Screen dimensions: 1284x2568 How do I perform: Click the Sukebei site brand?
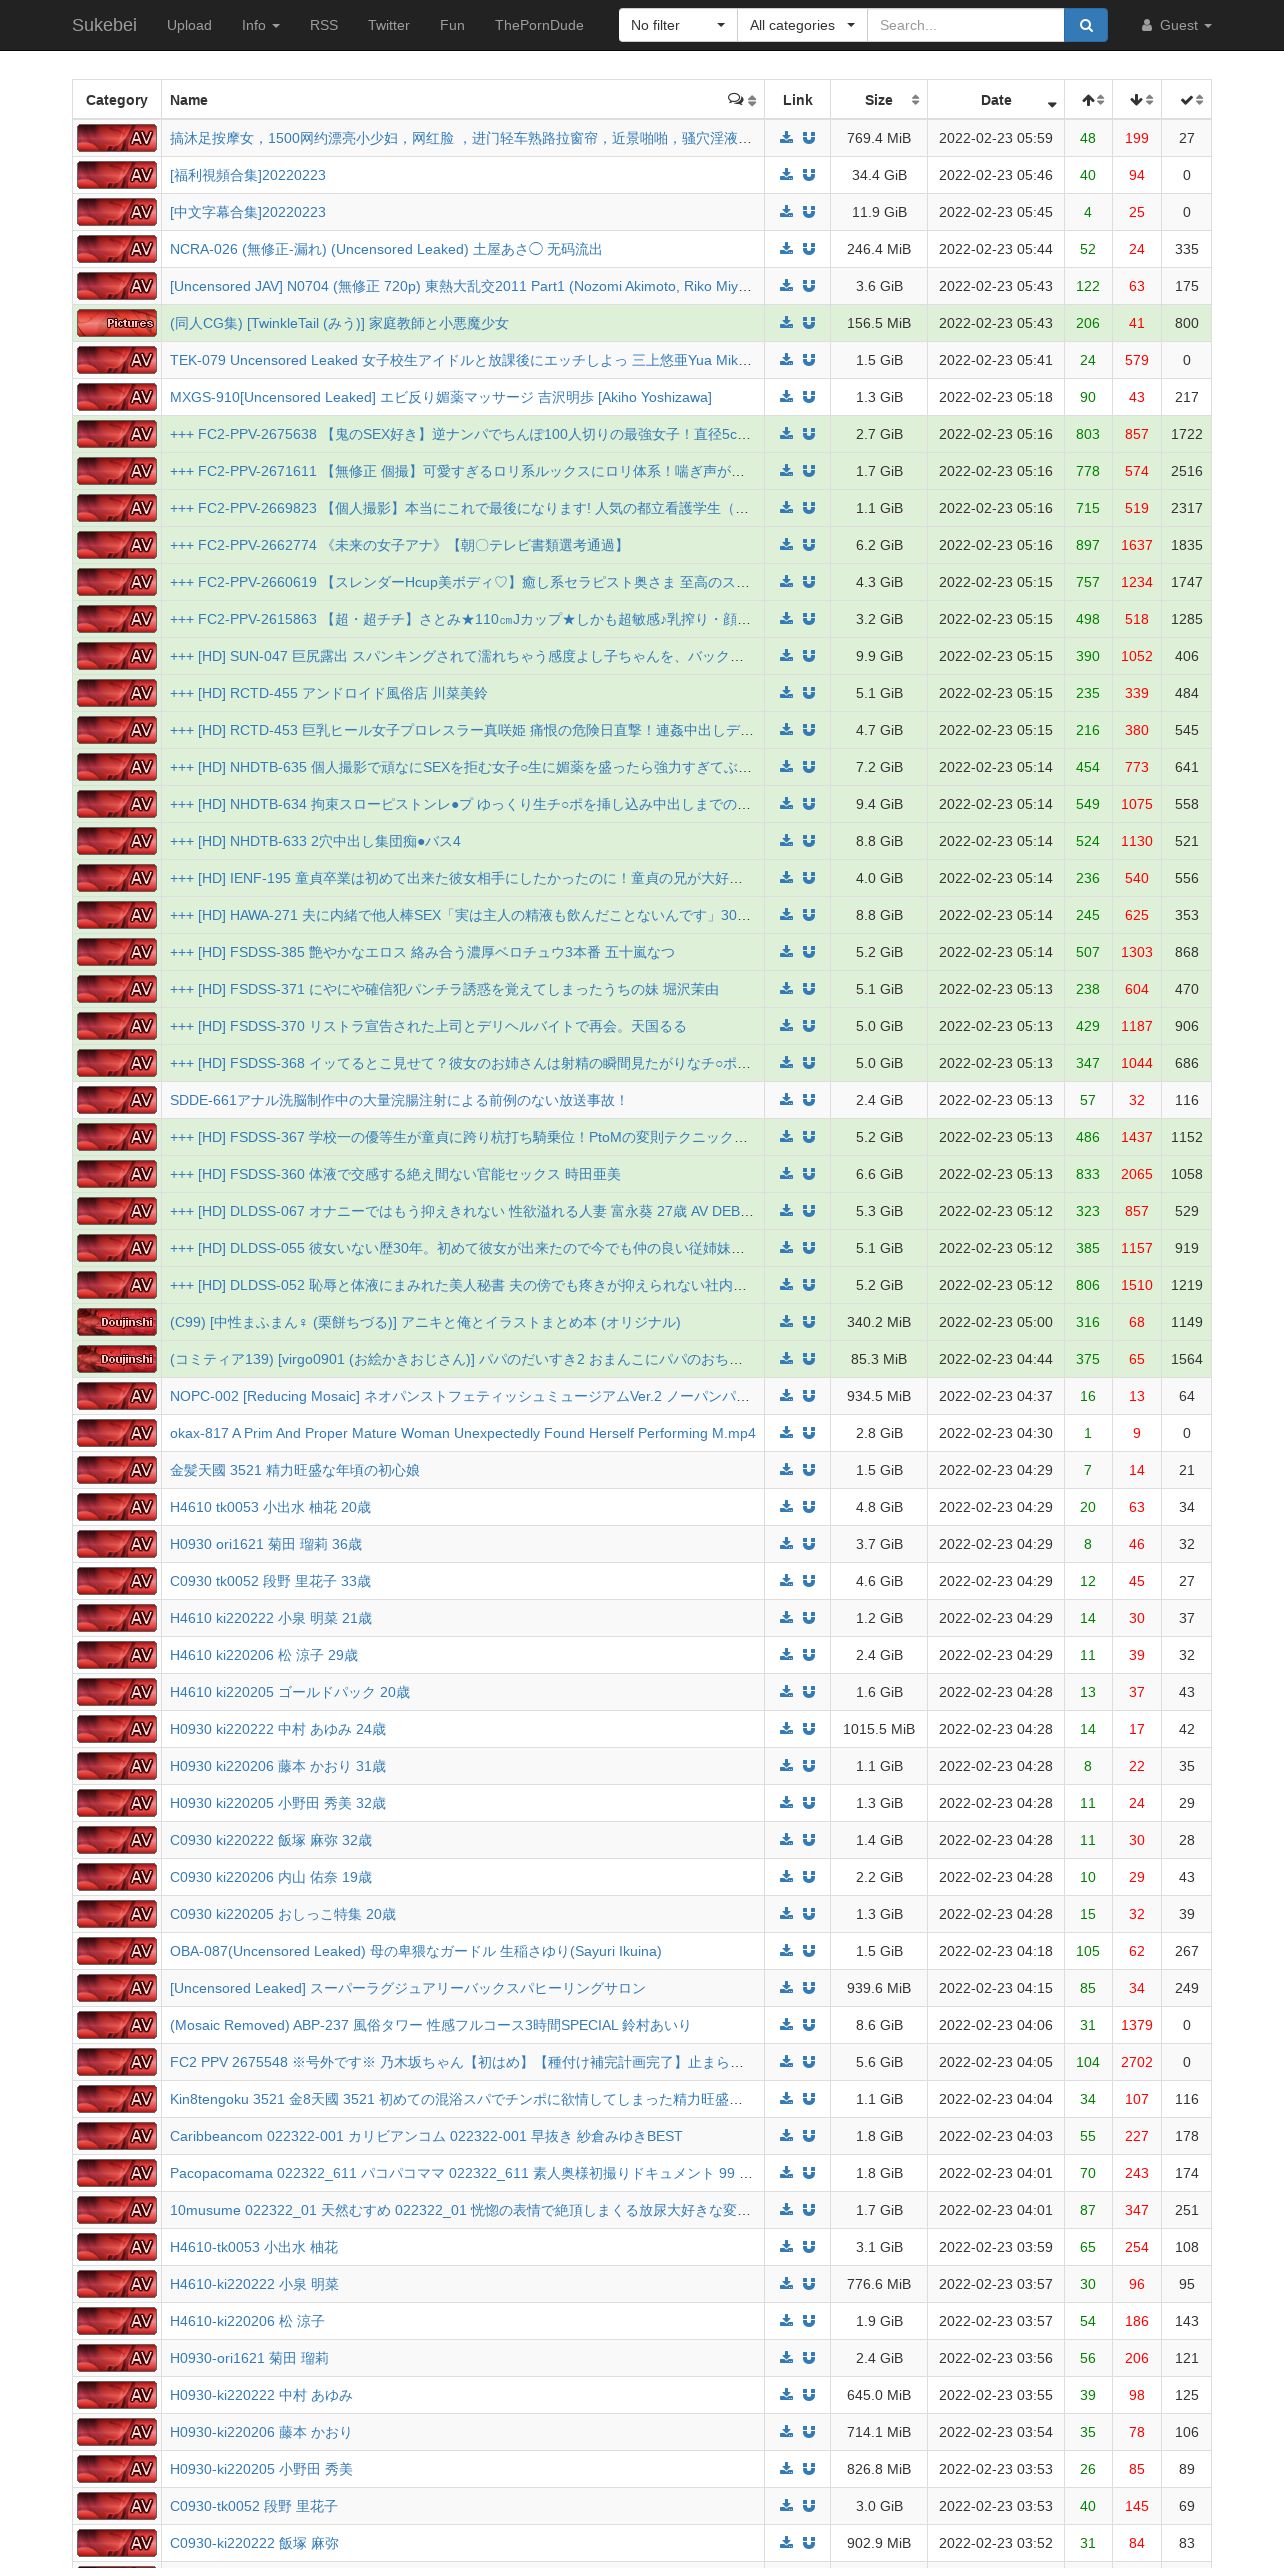pos(104,25)
